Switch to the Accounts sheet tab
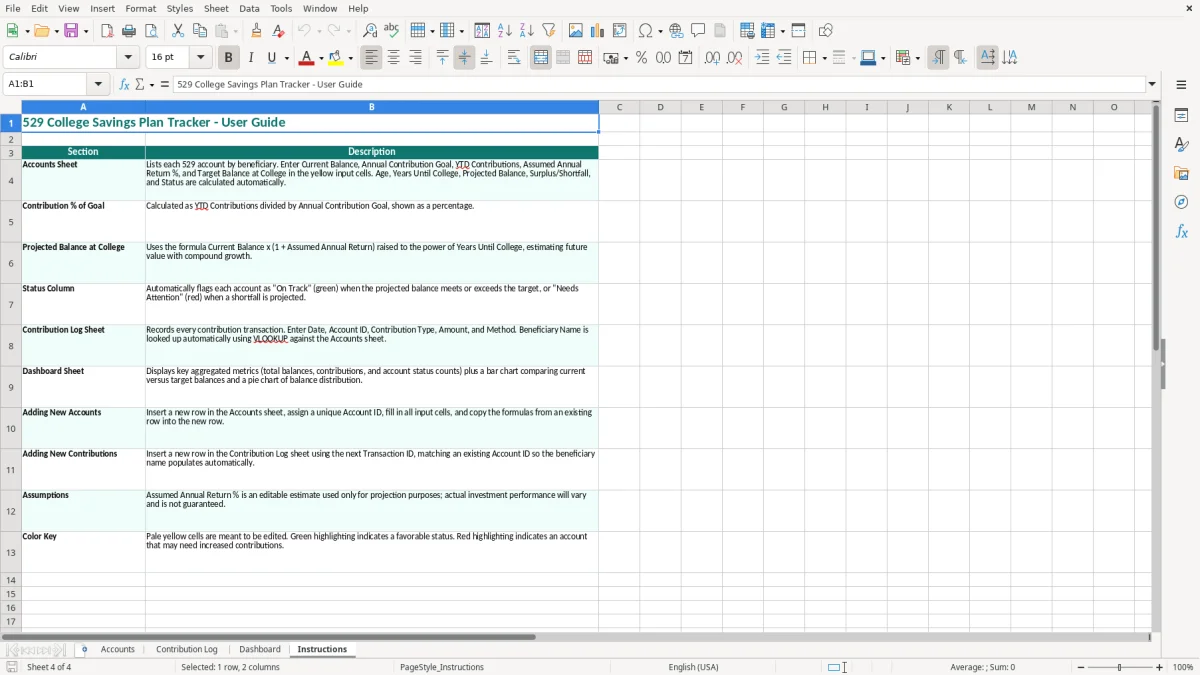The height and width of the screenshot is (675, 1200). pos(118,649)
